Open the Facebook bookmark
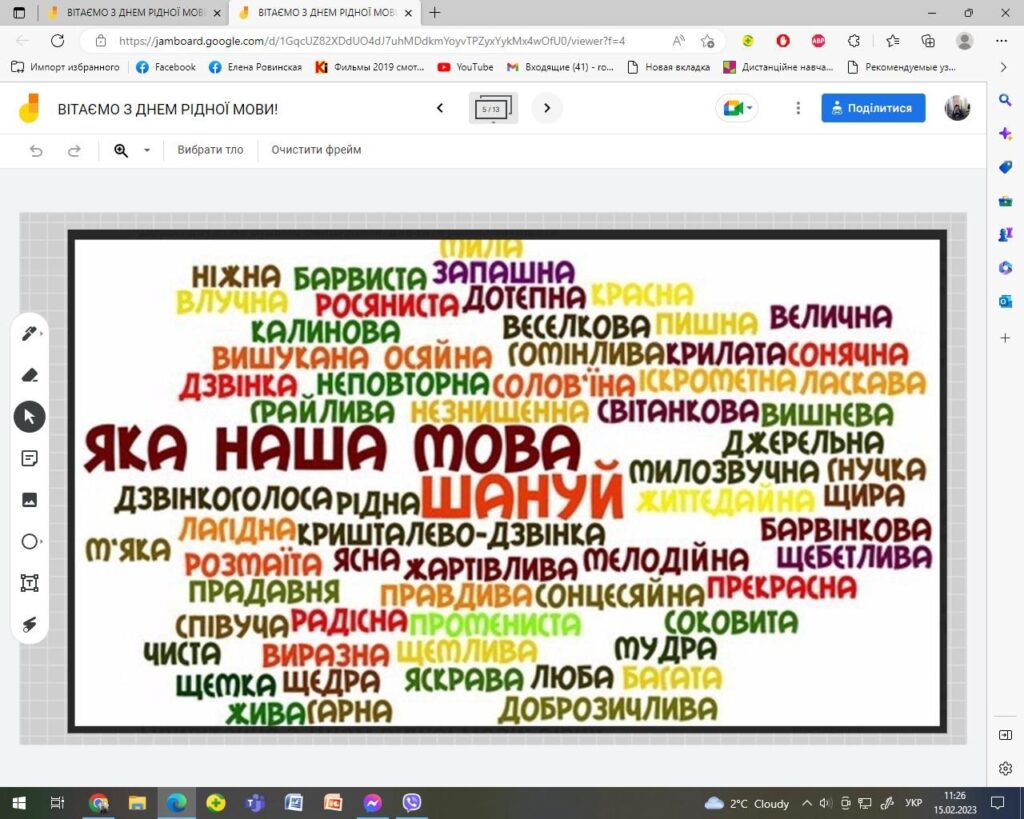The height and width of the screenshot is (819, 1024). 166,67
